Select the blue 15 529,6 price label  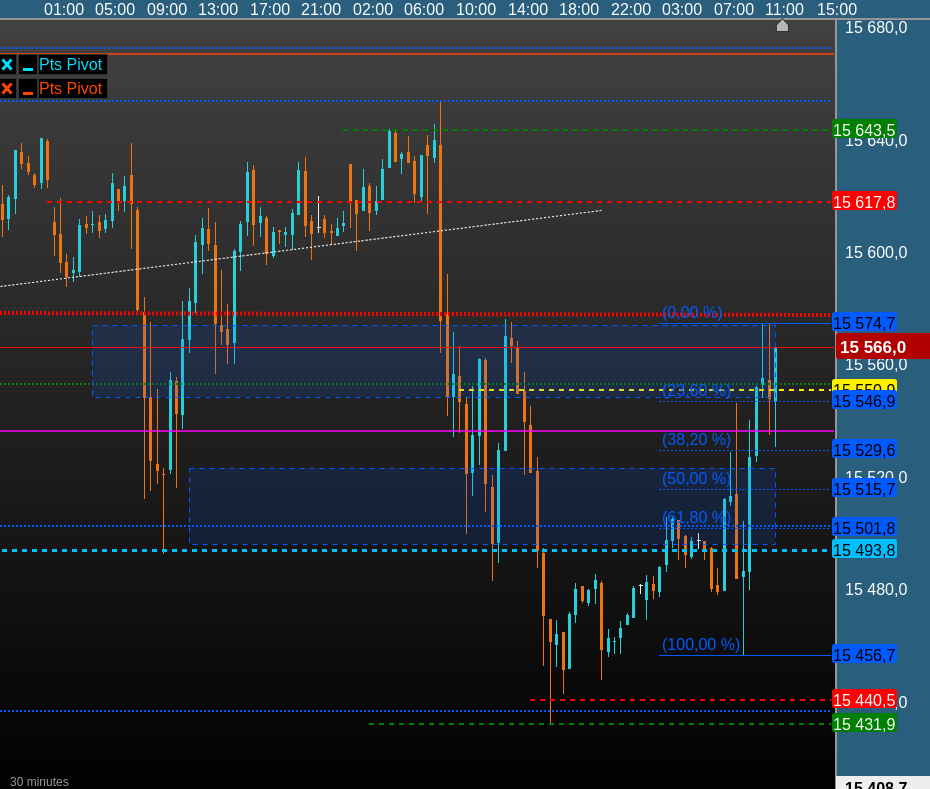pyautogui.click(x=864, y=450)
